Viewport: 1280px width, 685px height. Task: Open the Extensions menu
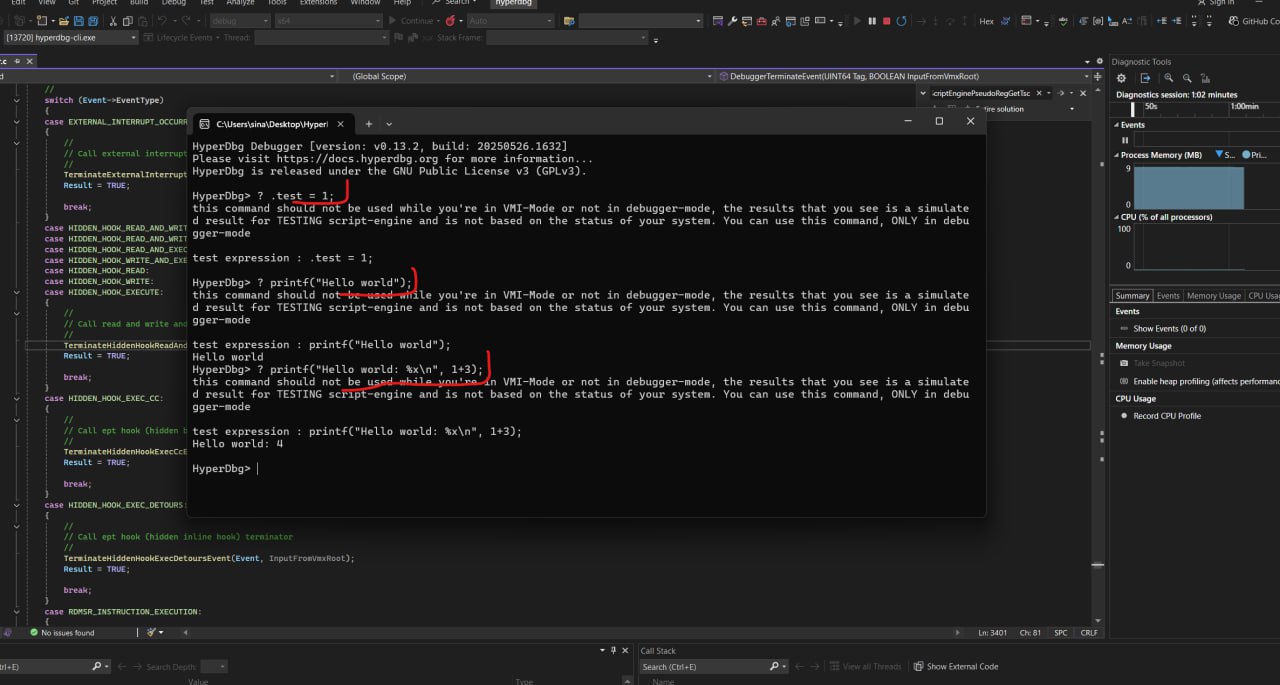(318, 3)
